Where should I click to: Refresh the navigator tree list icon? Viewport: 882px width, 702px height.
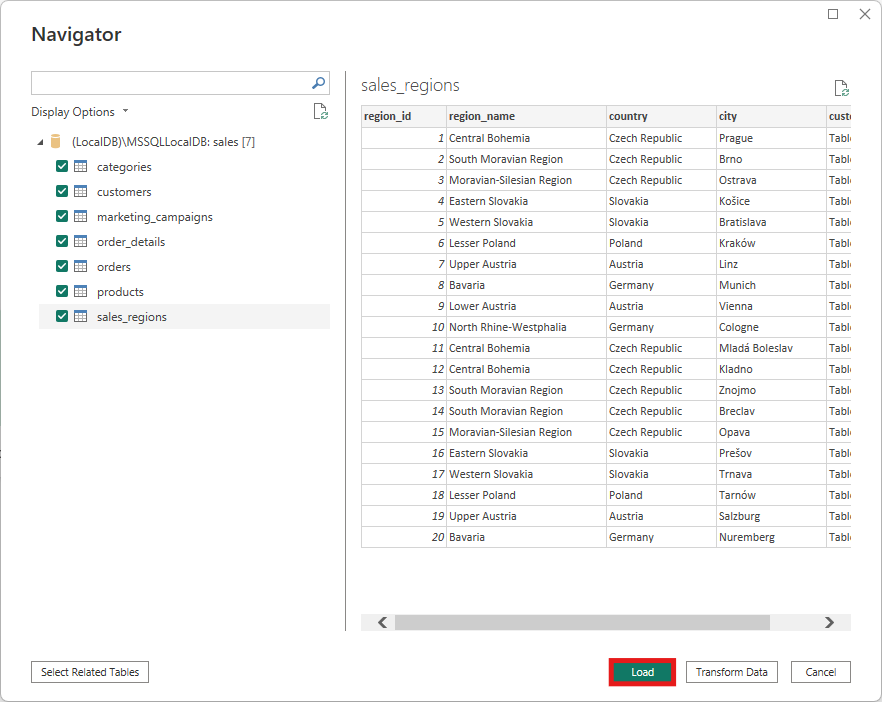click(321, 111)
